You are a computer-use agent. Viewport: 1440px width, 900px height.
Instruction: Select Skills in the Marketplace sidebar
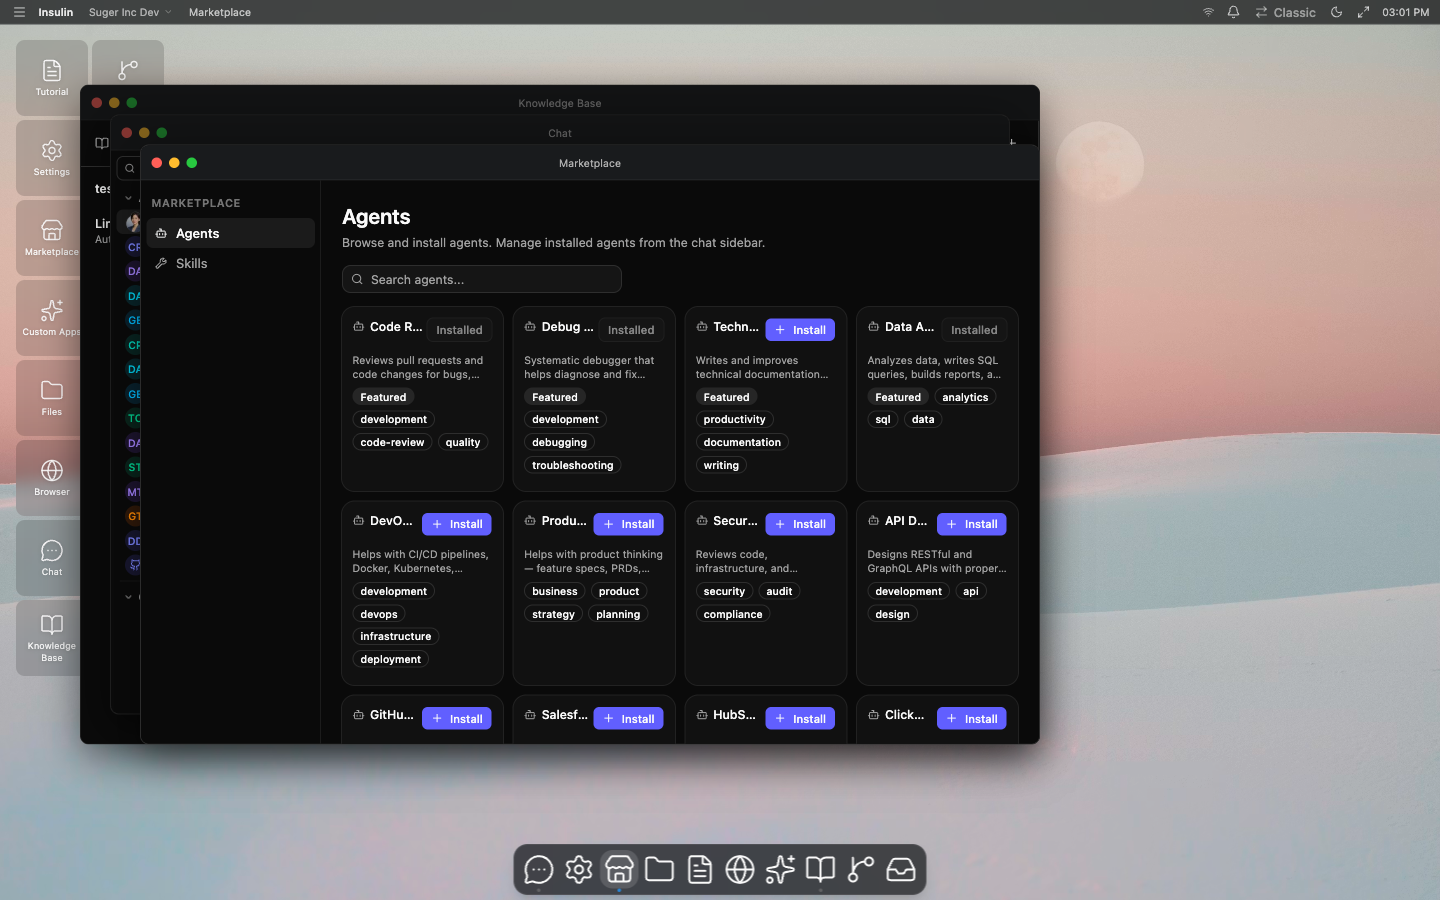tap(231, 263)
